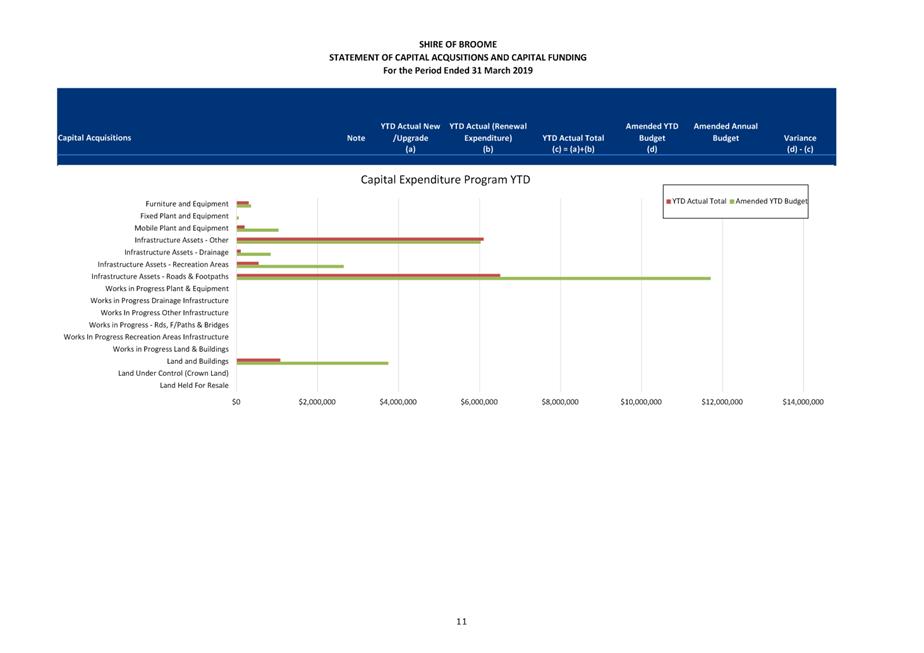Click the $14,000,000 axis value
Screen dimensions: 924x653
click(802, 402)
